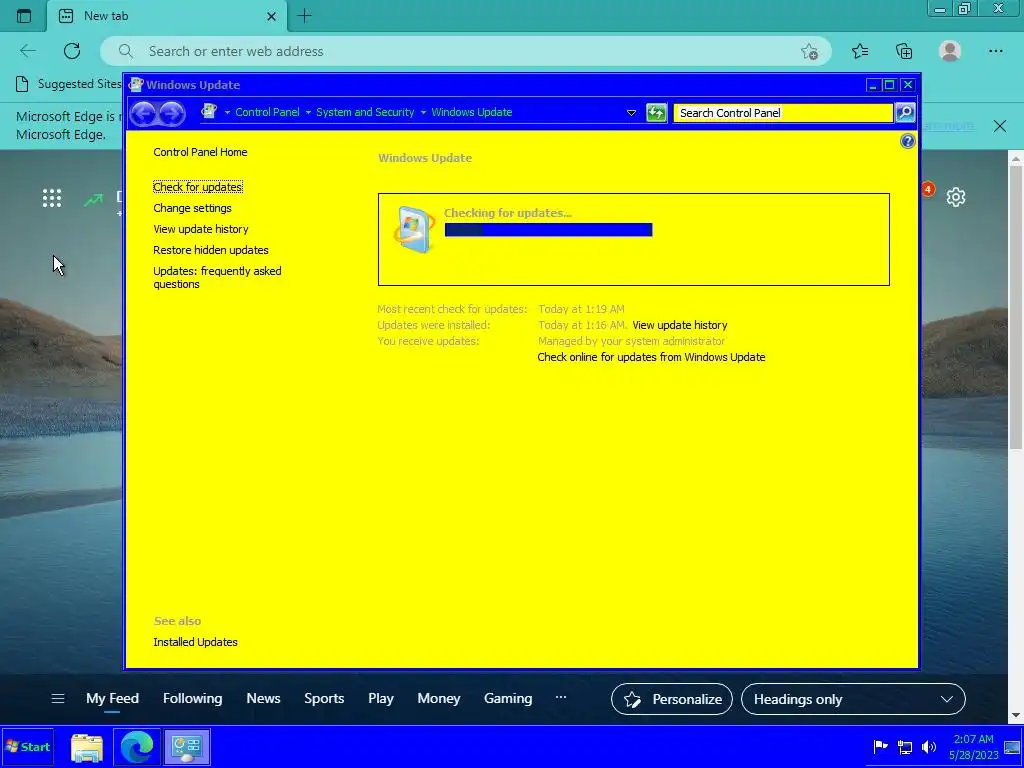
Task: Click the refresh icon beside the address bar
Action: (x=656, y=112)
